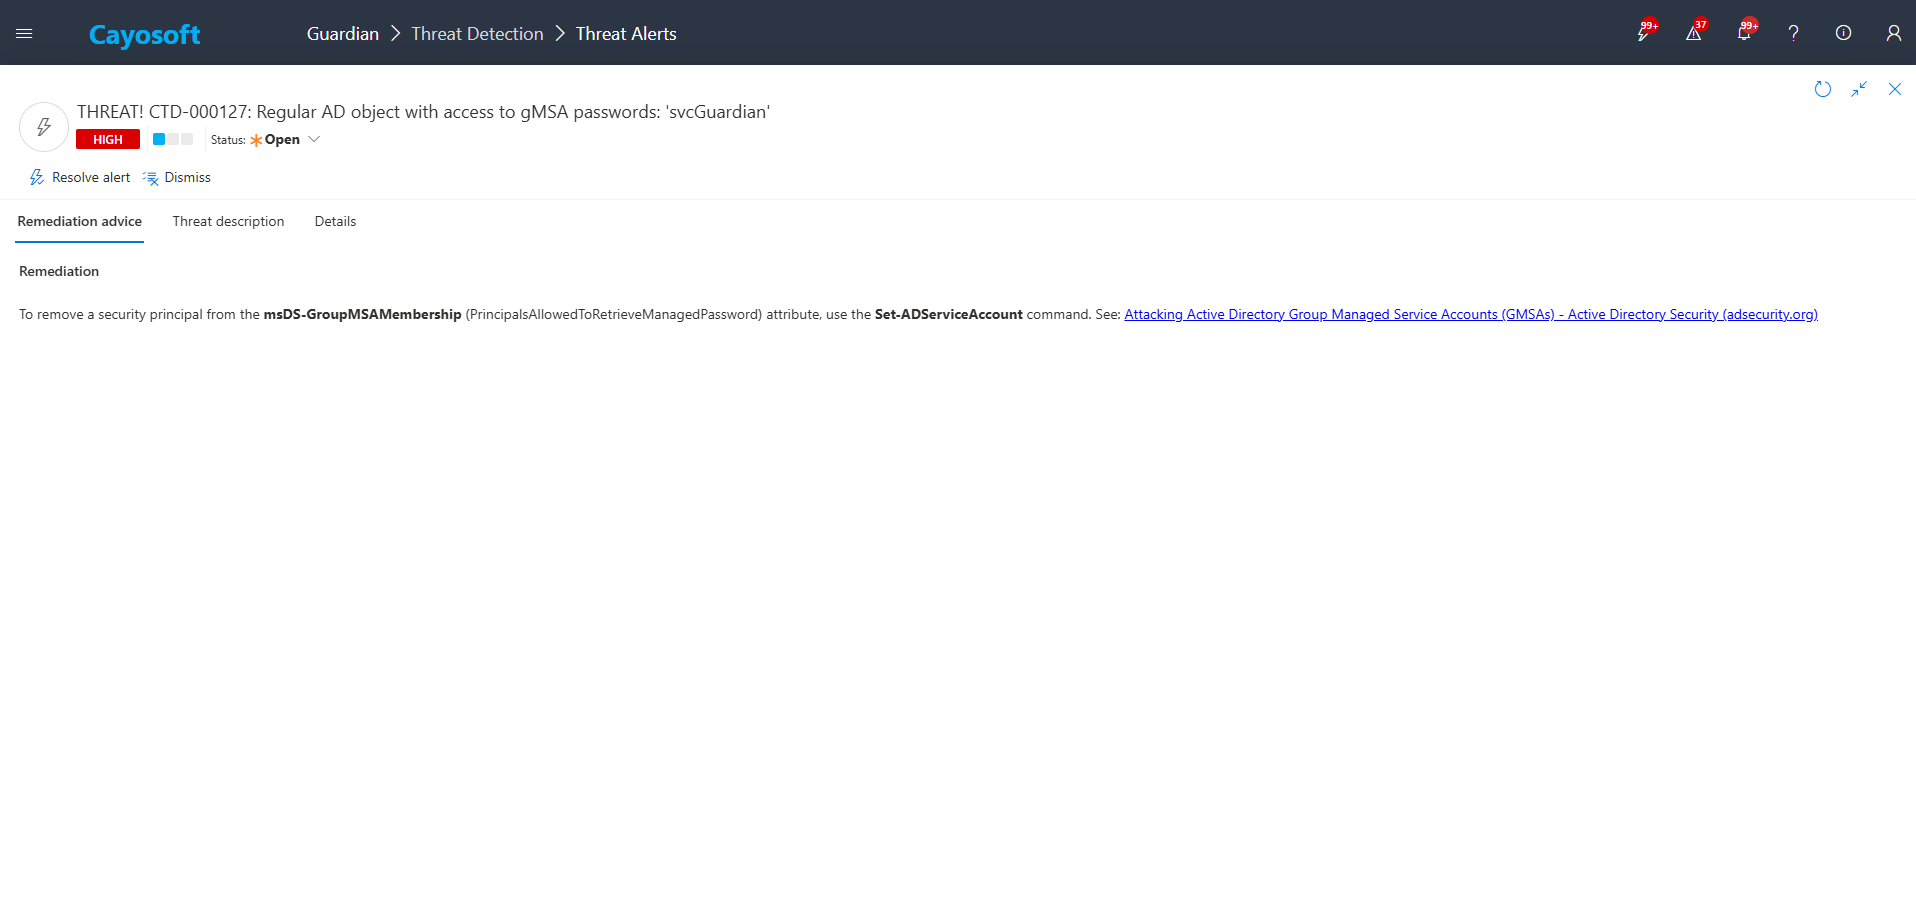This screenshot has width=1916, height=910.
Task: Dismiss this threat alert
Action: click(x=177, y=177)
